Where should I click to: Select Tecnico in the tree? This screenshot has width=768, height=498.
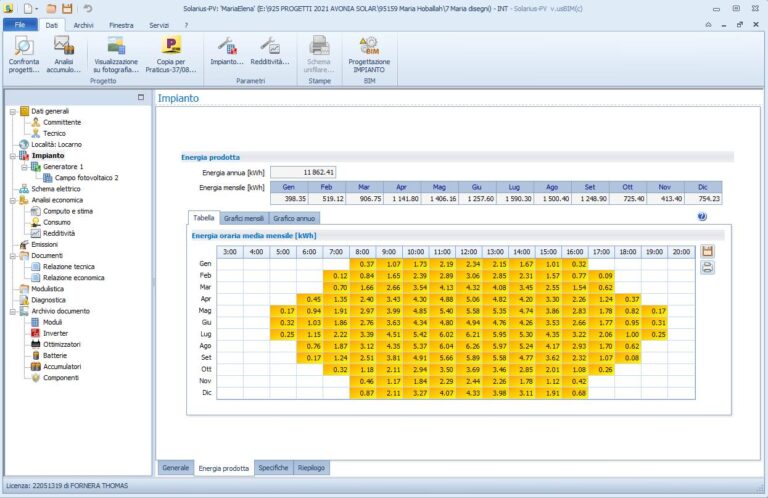click(x=54, y=133)
